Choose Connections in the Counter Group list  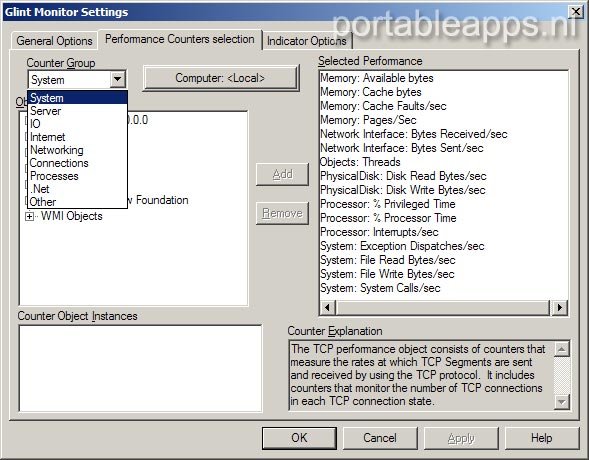tap(77, 163)
